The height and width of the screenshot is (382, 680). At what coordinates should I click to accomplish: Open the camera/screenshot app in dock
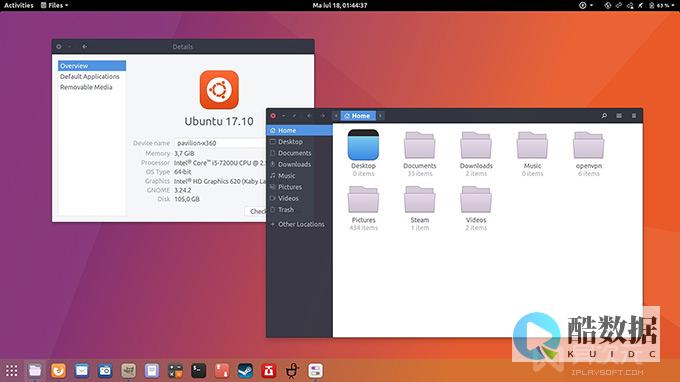click(x=105, y=371)
